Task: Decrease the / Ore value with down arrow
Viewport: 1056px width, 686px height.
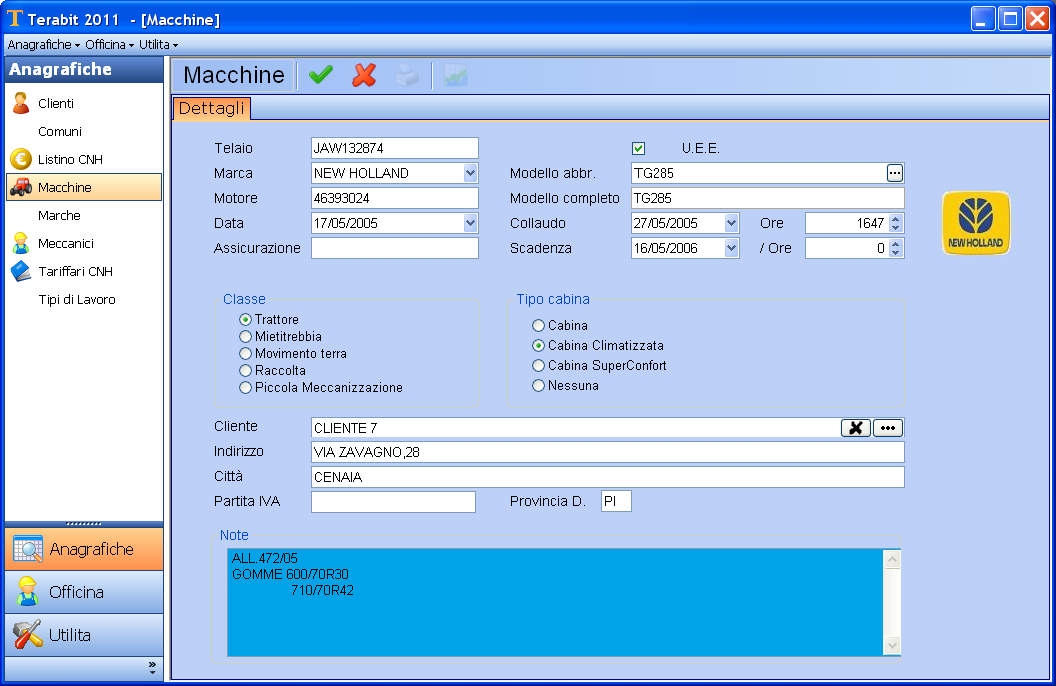Action: point(895,252)
